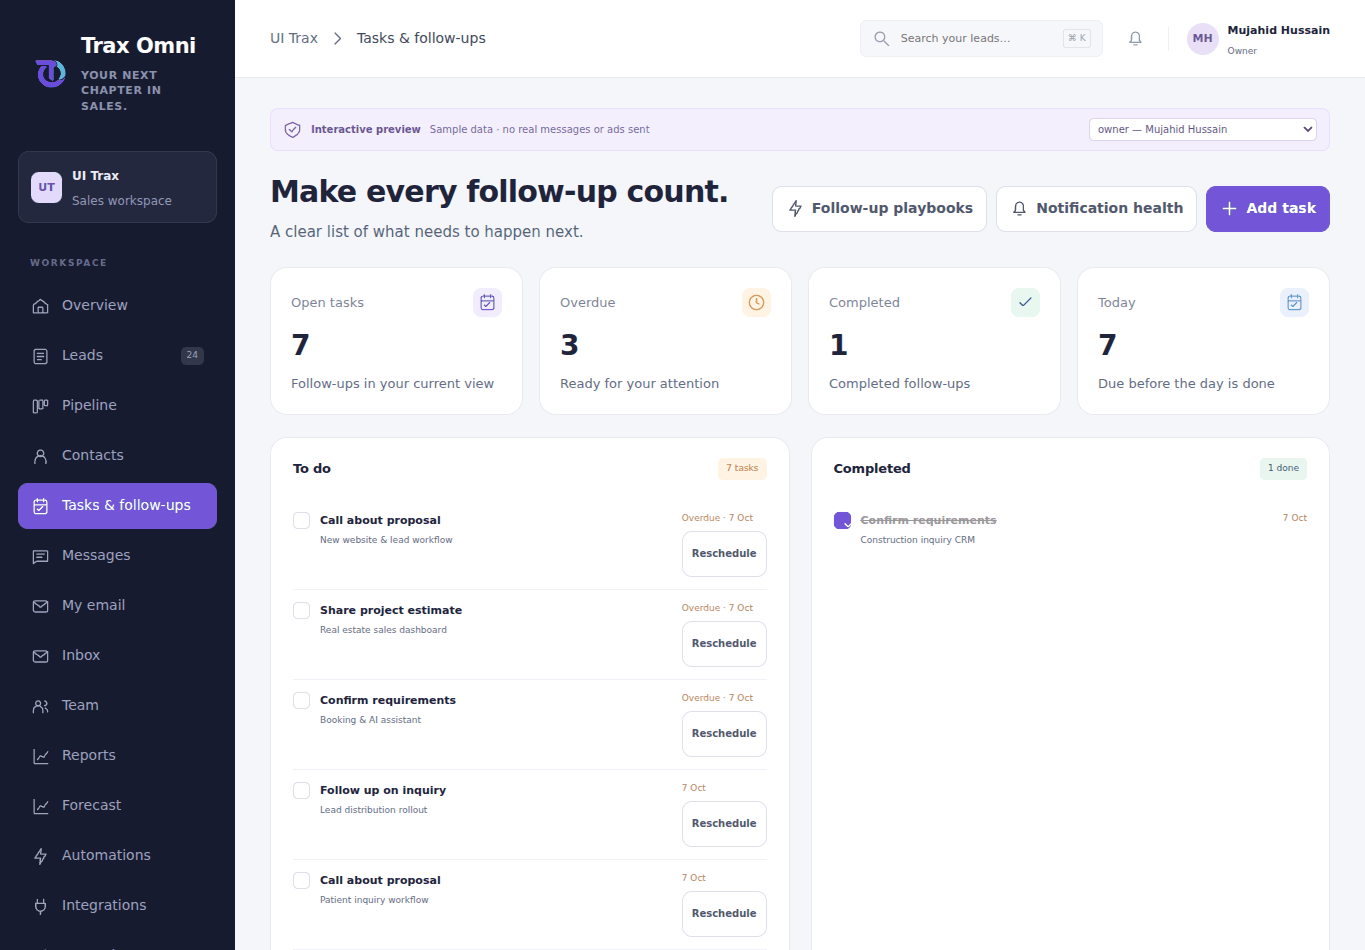Click the calendar icon on Today card
This screenshot has width=1365, height=950.
point(1294,302)
